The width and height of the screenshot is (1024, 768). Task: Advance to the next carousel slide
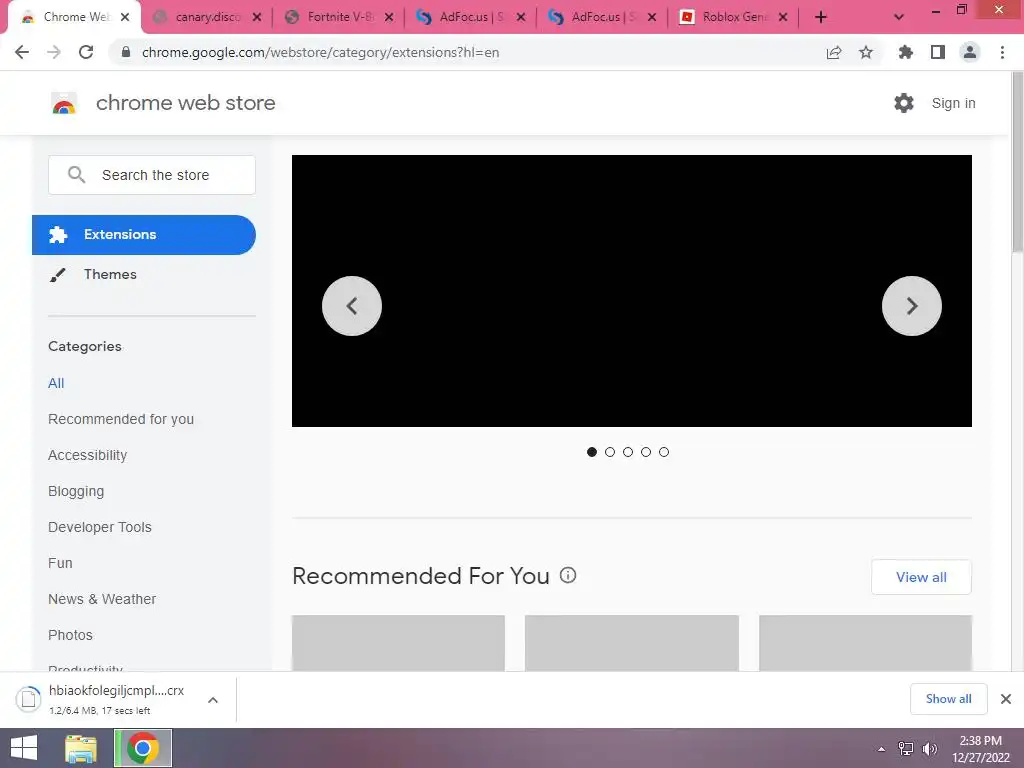[912, 306]
